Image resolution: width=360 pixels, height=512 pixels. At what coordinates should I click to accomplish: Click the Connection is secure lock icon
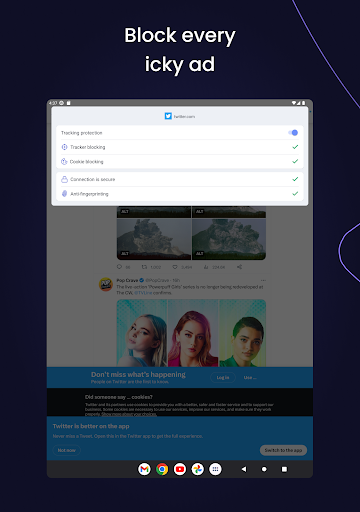(64, 179)
